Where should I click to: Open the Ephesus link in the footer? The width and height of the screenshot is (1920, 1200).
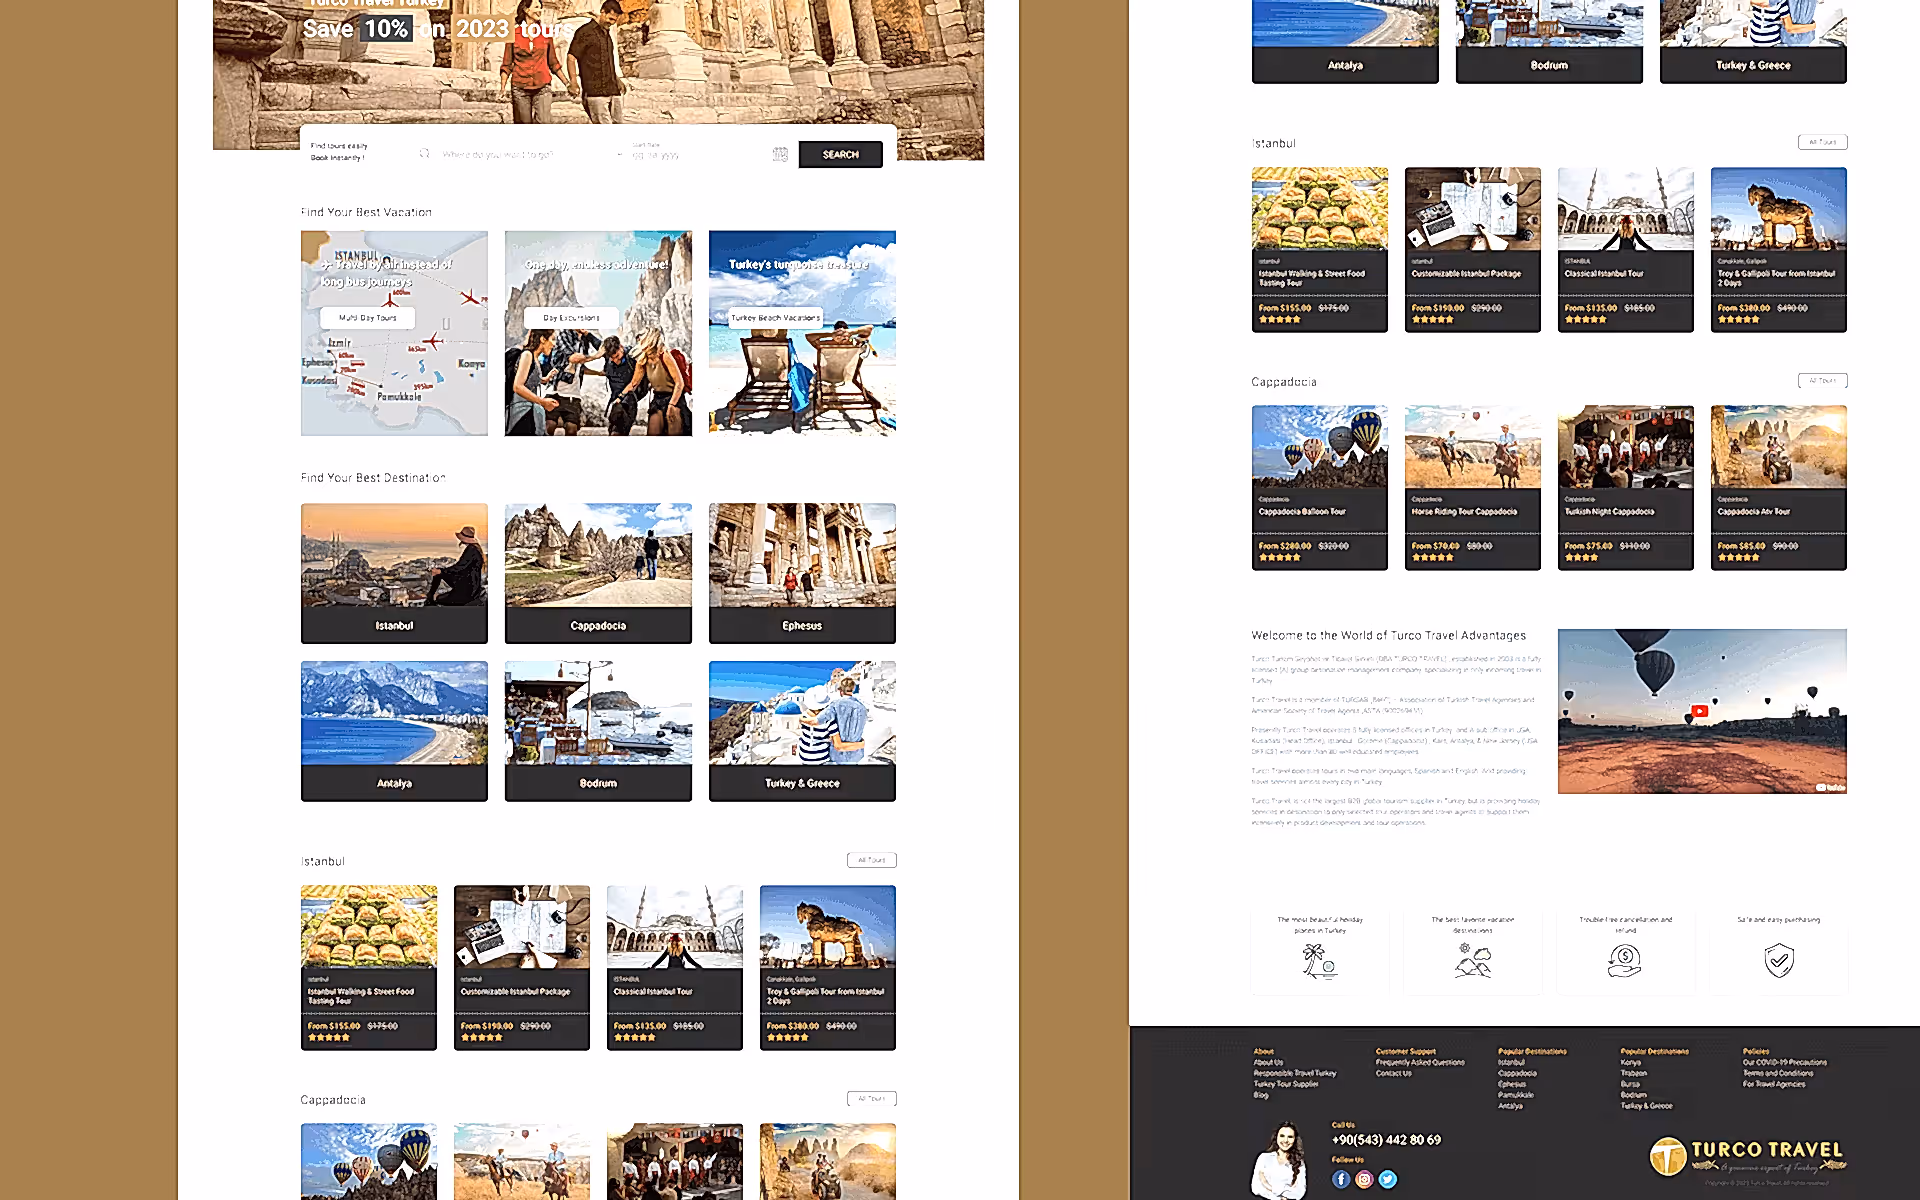(x=1512, y=1084)
